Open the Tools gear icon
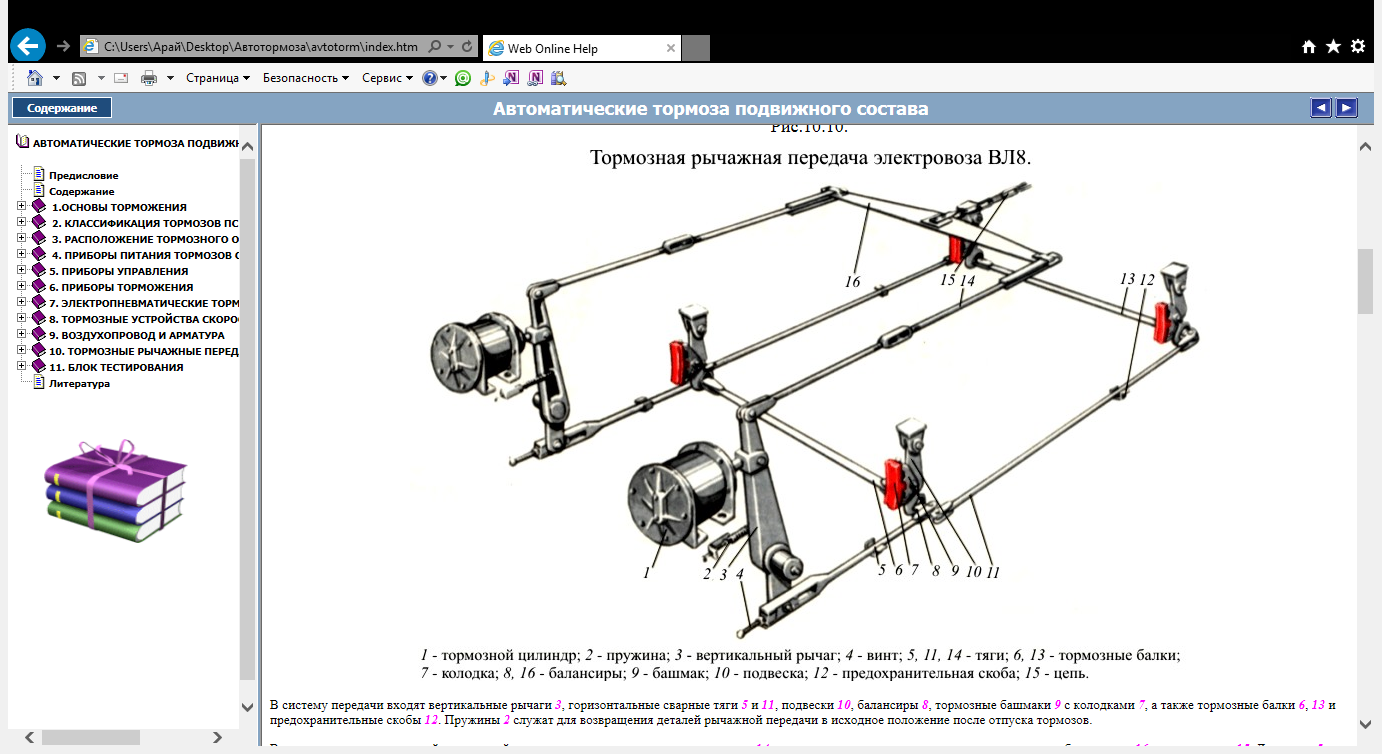The image size is (1382, 754). coord(1358,47)
